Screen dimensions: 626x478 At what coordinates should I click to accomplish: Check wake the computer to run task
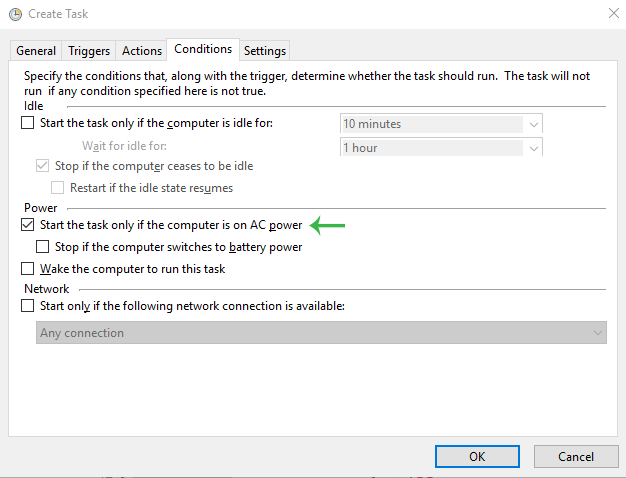pyautogui.click(x=28, y=269)
